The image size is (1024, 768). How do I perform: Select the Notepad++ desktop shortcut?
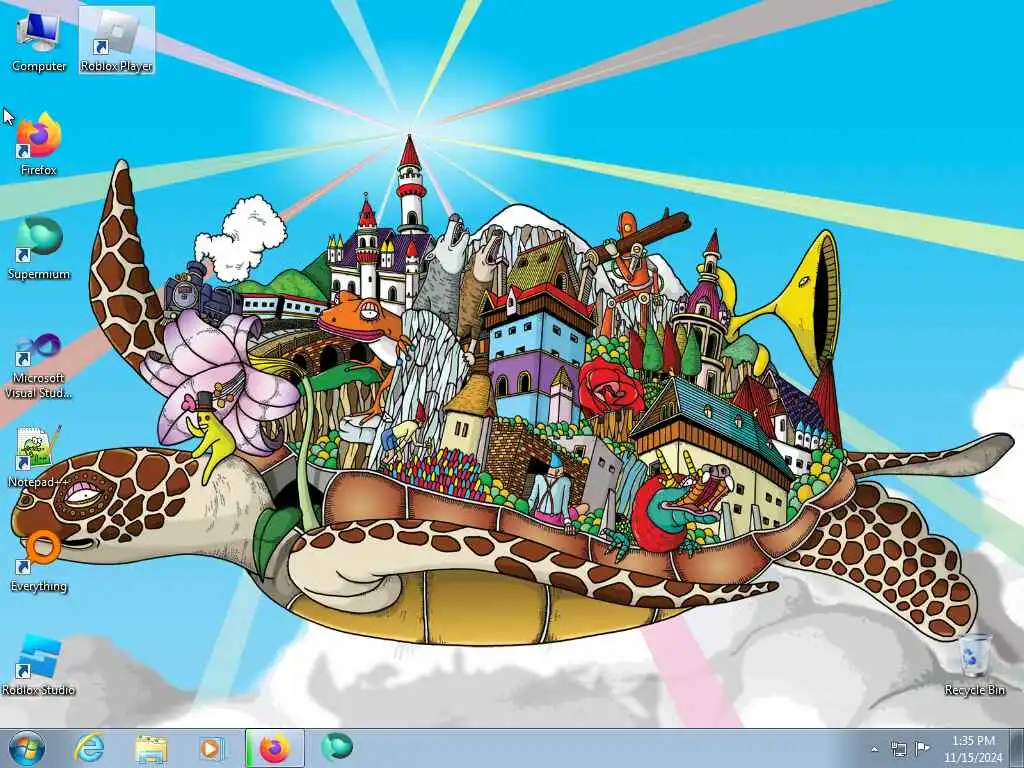[x=39, y=456]
